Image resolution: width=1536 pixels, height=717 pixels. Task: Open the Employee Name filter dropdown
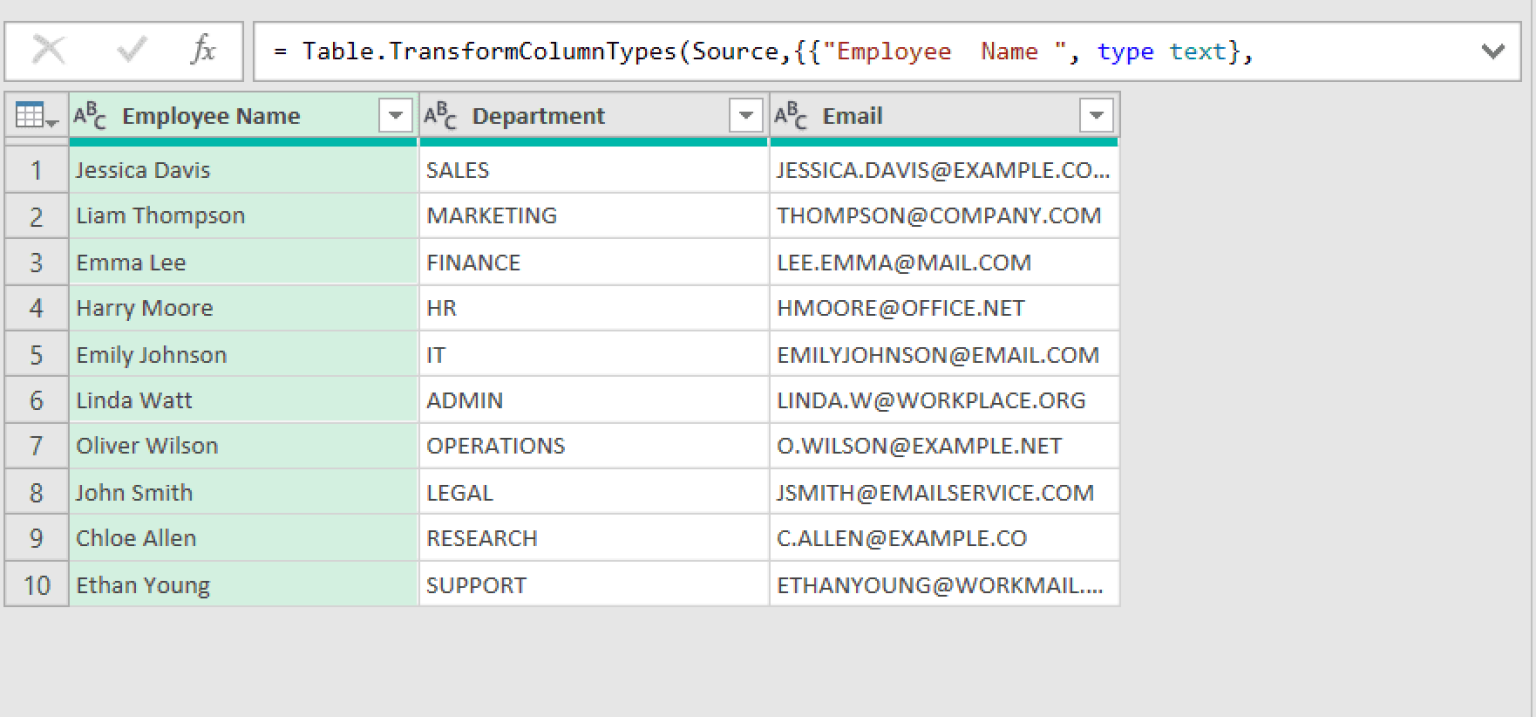pos(396,115)
